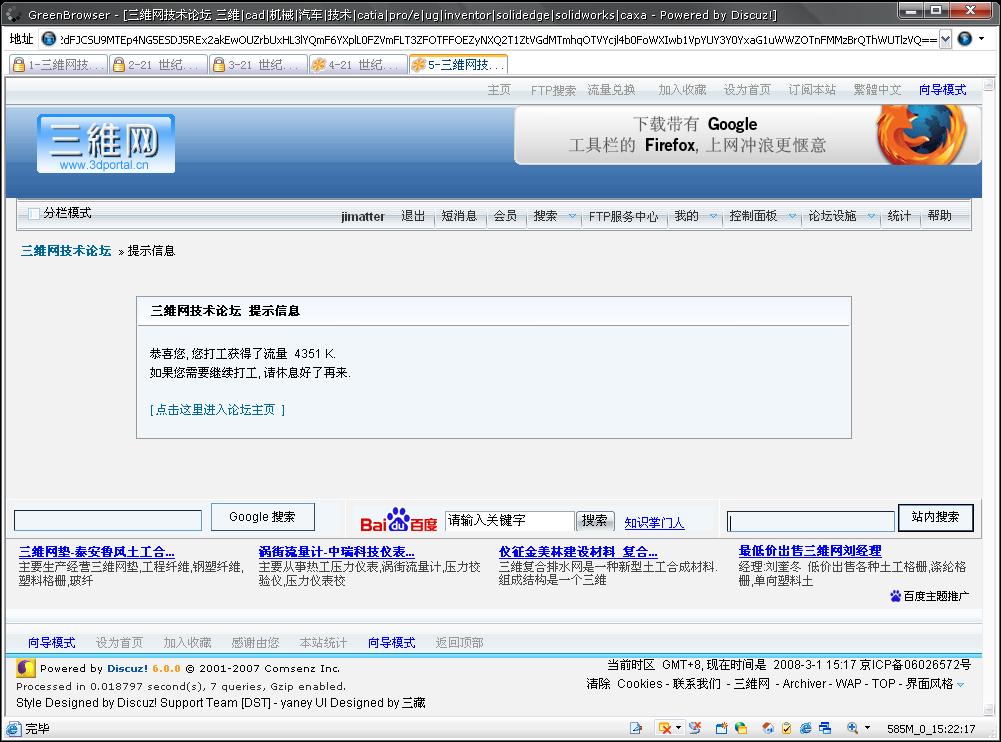
Task: Click the Discuz logo icon in footer
Action: pyautogui.click(x=25, y=668)
